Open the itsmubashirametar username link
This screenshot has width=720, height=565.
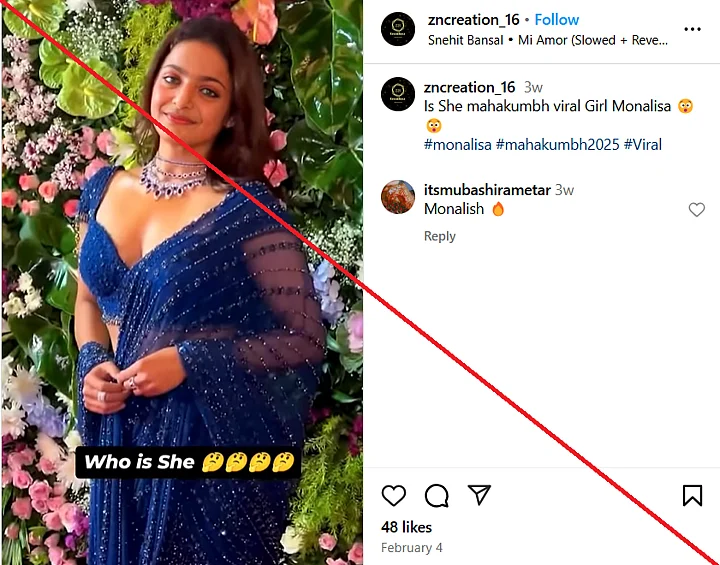point(487,190)
